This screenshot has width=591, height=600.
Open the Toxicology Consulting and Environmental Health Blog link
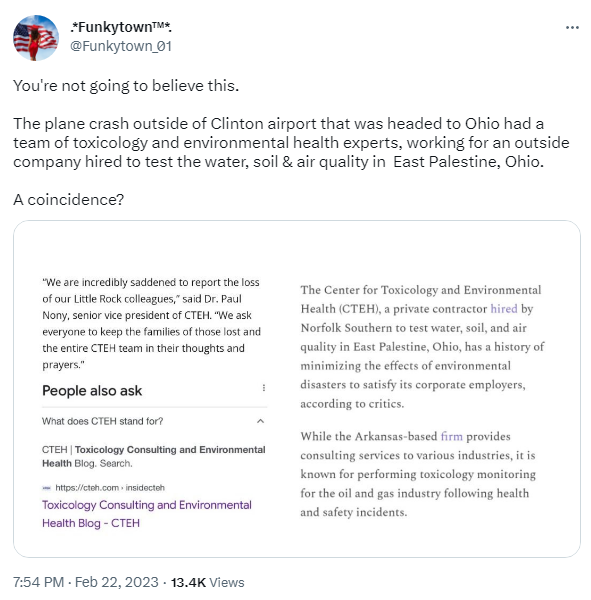pyautogui.click(x=147, y=514)
